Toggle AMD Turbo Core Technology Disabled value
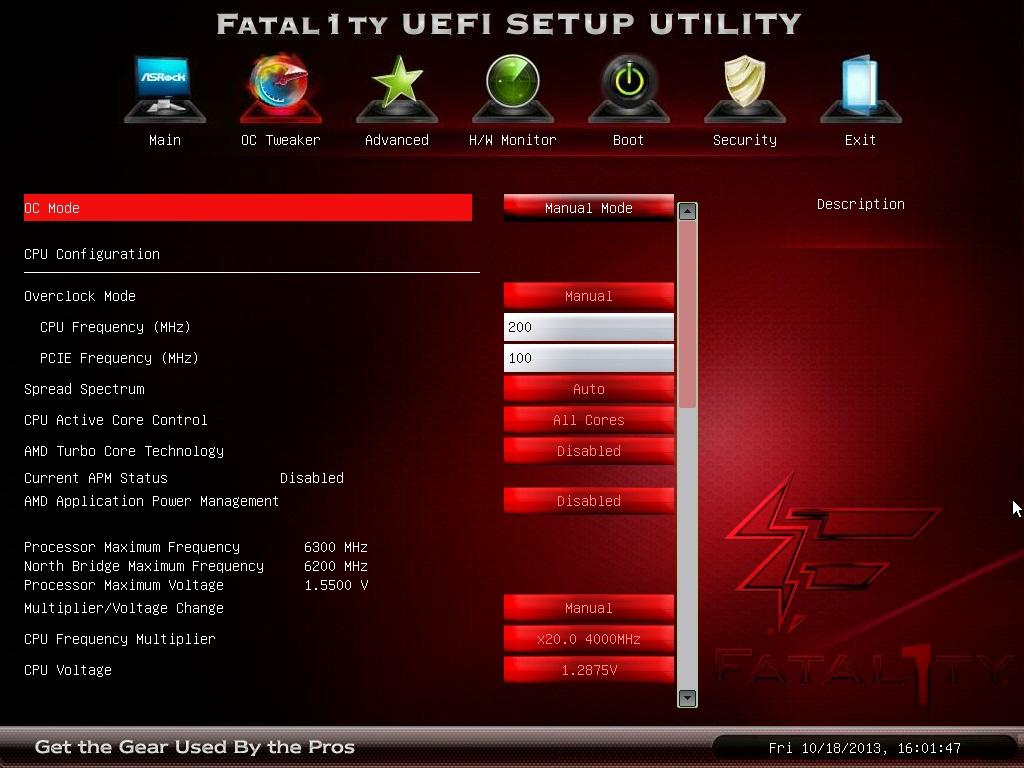This screenshot has width=1024, height=768. click(x=588, y=451)
